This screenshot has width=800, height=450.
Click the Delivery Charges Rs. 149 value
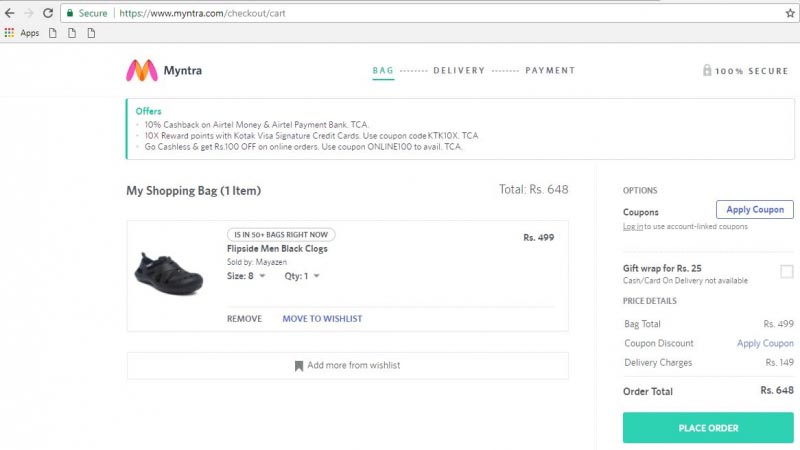point(779,363)
